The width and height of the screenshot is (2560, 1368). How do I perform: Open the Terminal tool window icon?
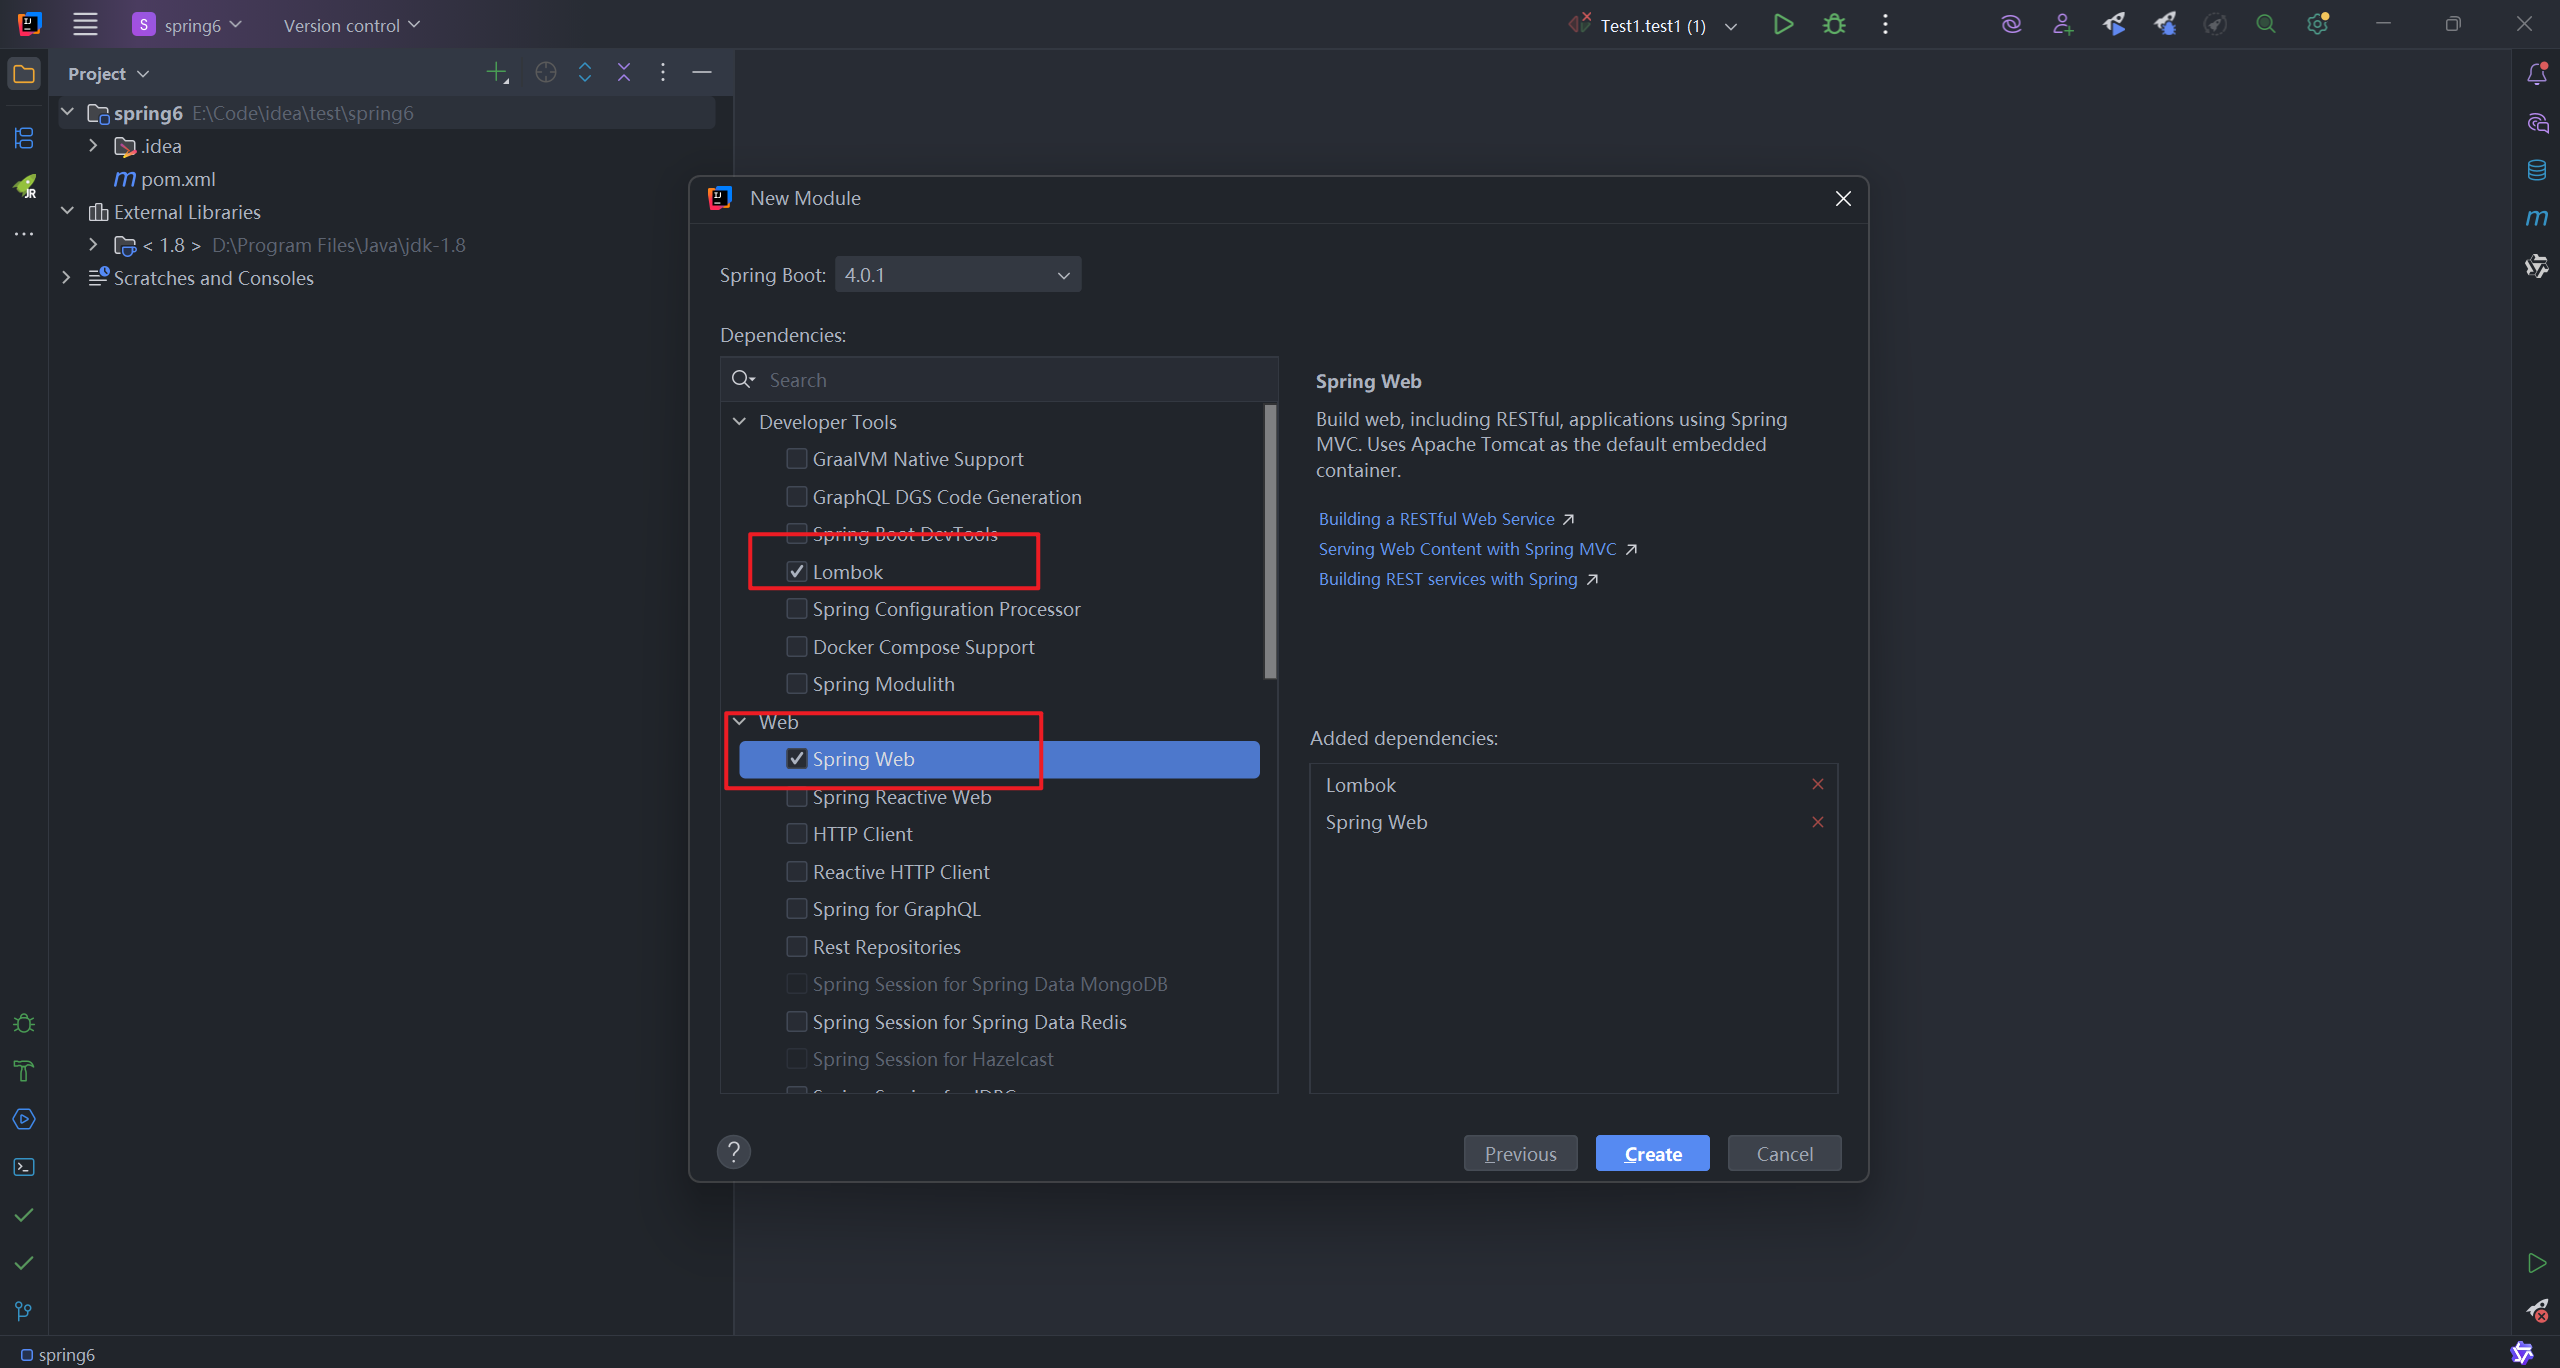24,1167
